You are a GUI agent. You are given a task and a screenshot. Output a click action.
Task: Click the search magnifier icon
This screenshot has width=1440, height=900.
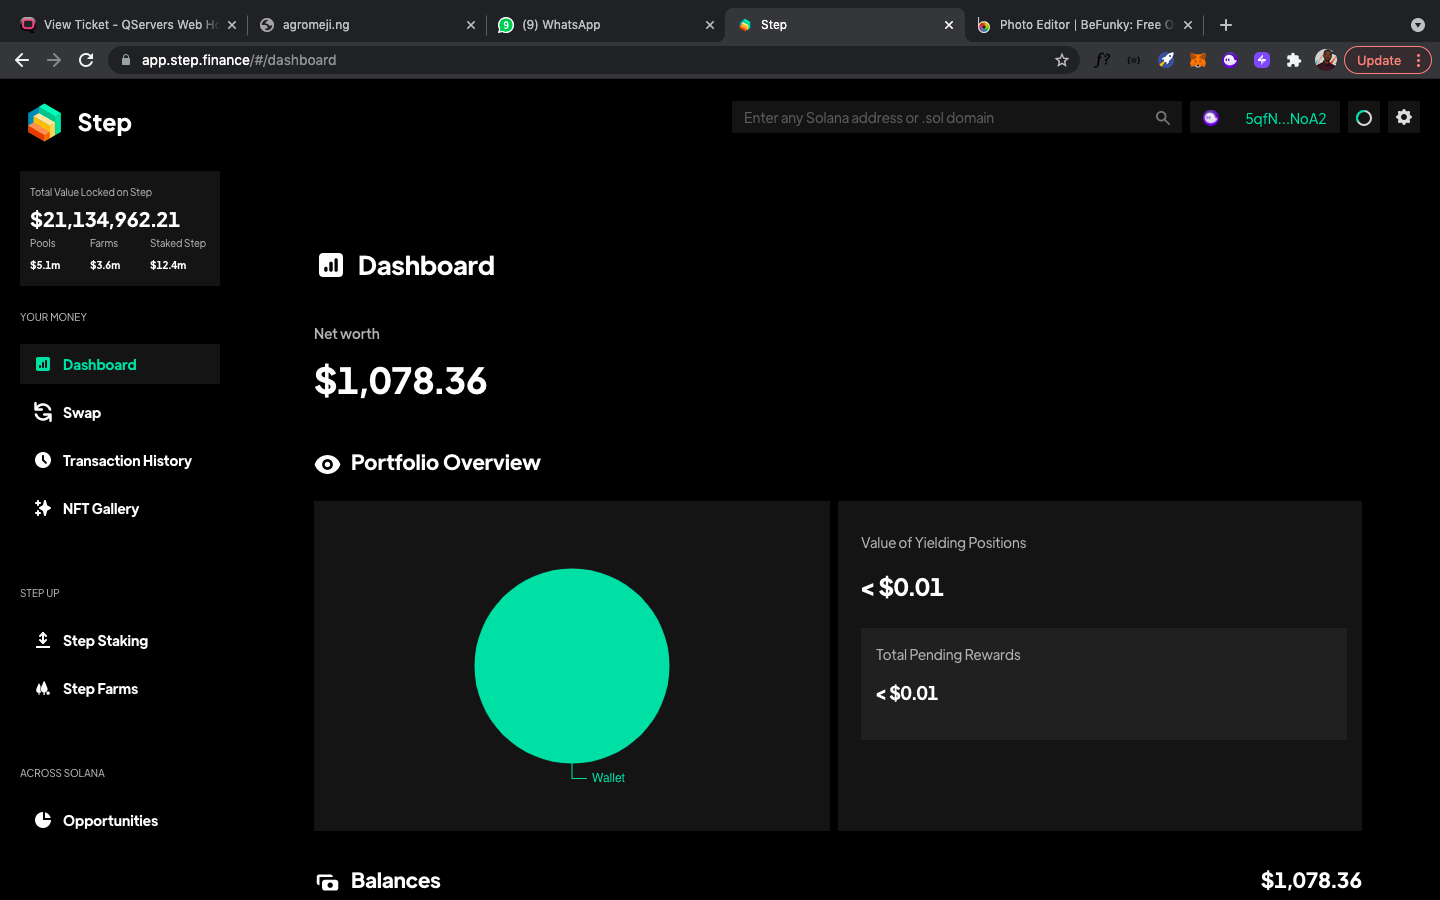1162,118
